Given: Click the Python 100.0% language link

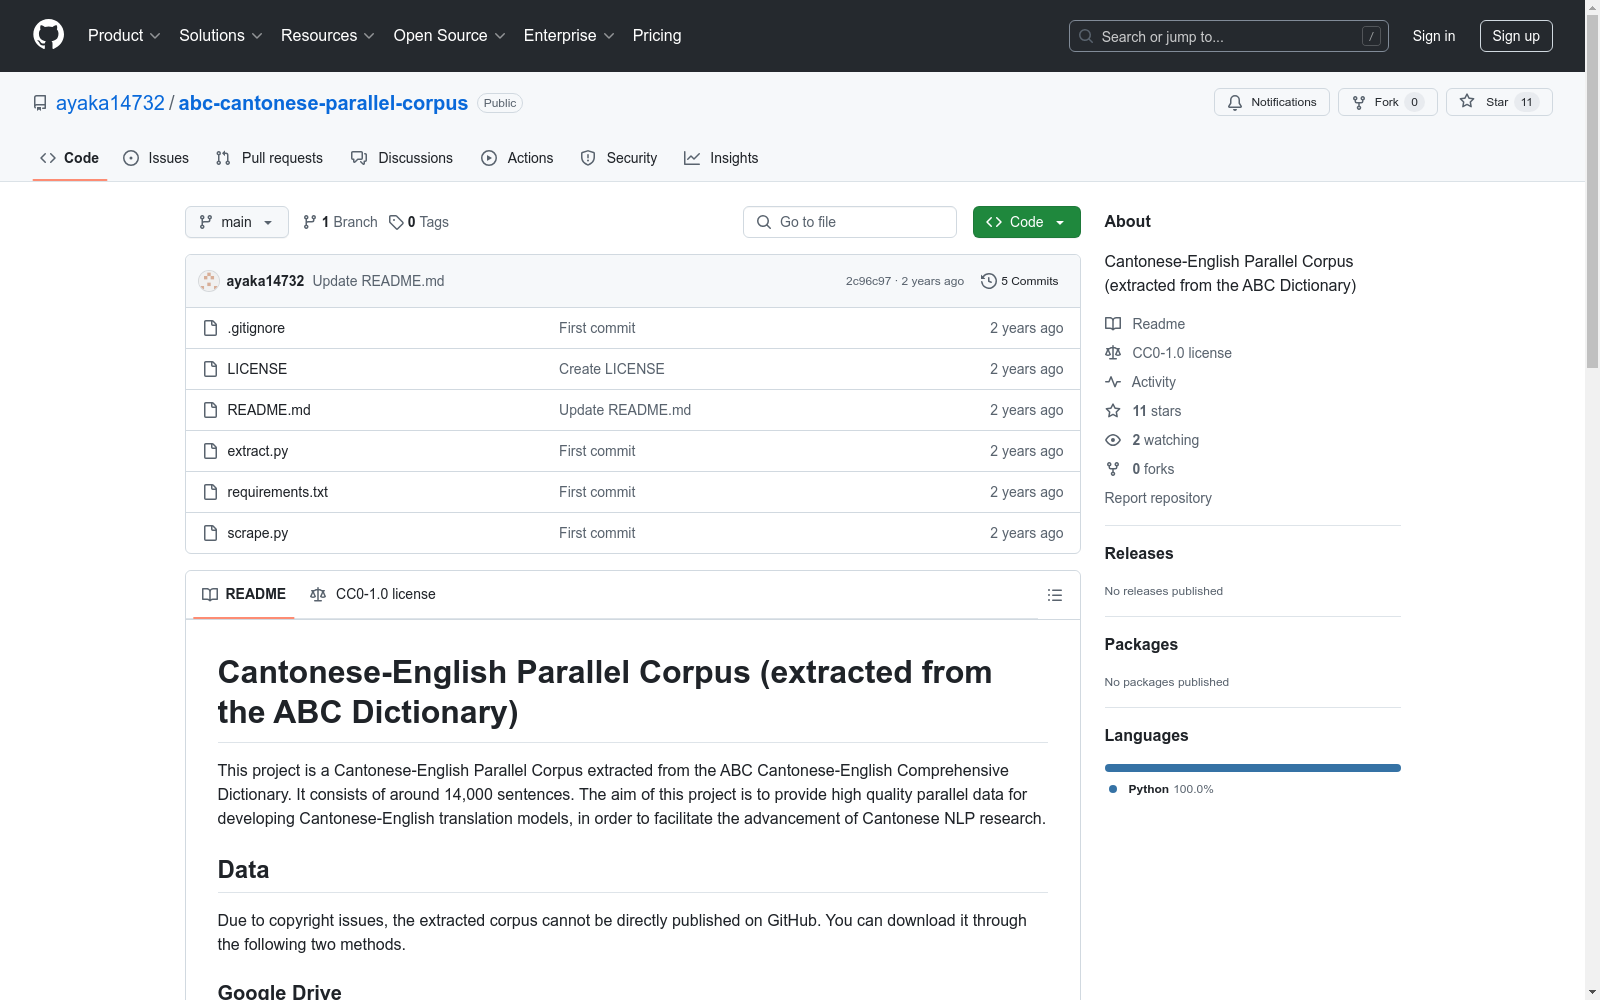Looking at the screenshot, I should (1161, 789).
